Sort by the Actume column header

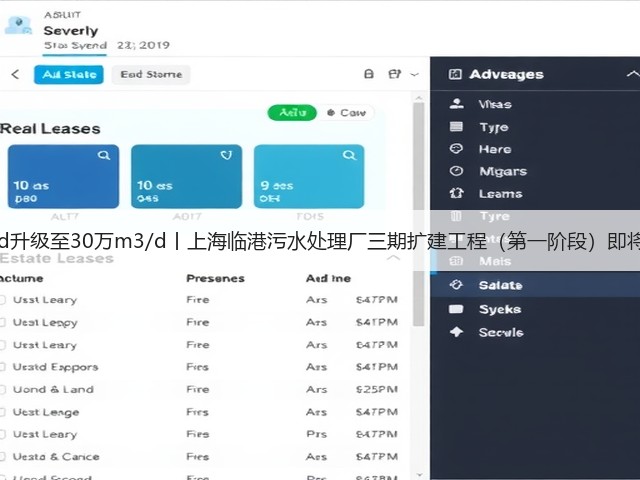coord(21,278)
